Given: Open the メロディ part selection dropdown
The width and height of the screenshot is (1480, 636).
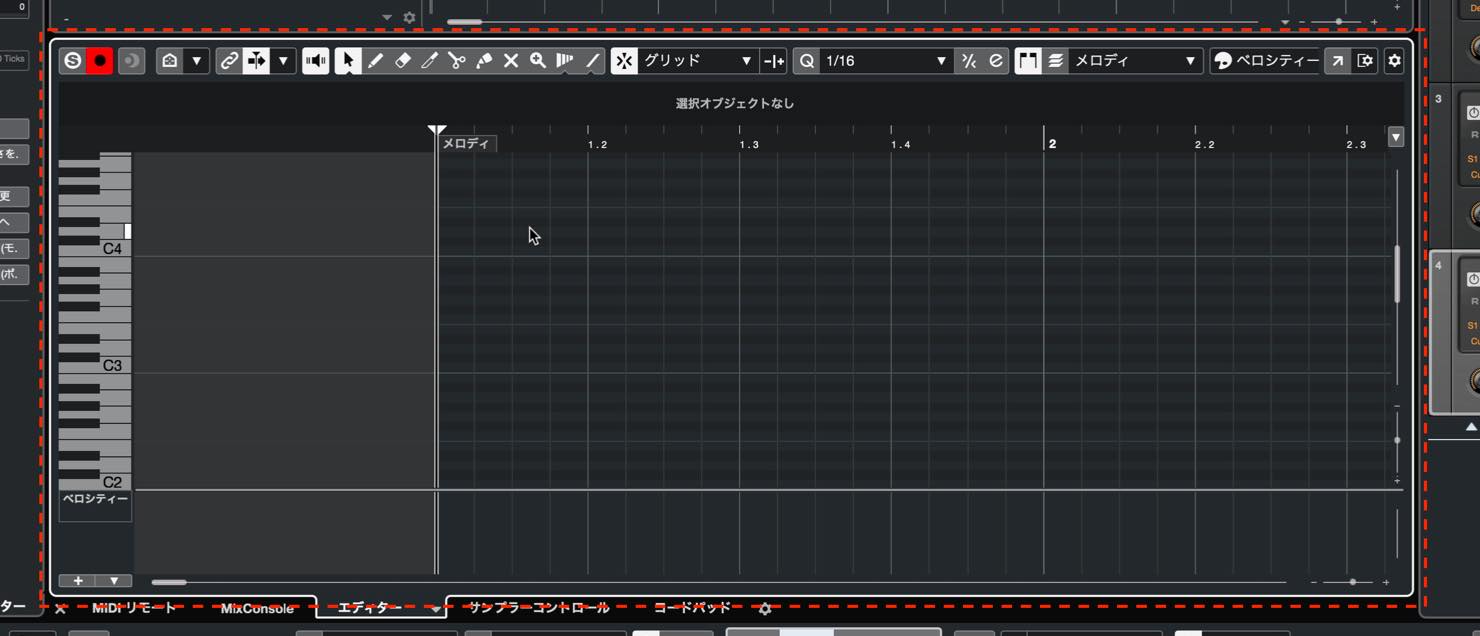Looking at the screenshot, I should pos(1135,61).
